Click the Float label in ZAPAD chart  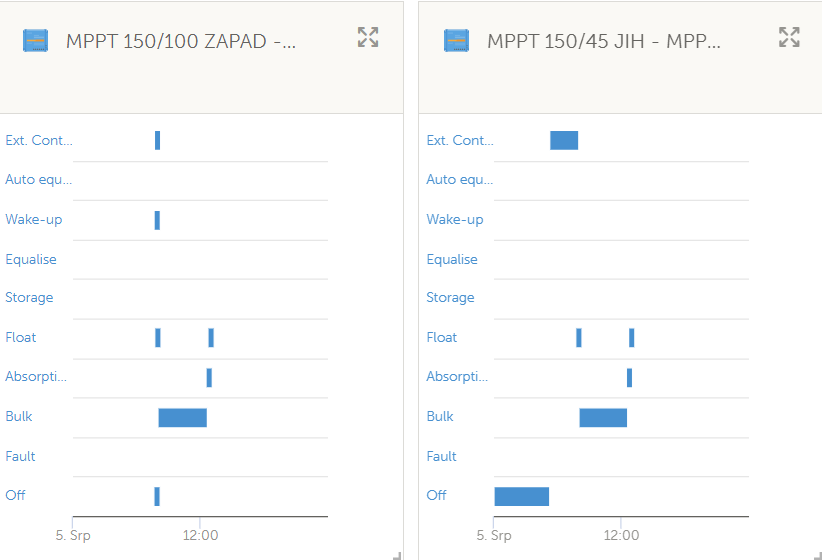(21, 337)
